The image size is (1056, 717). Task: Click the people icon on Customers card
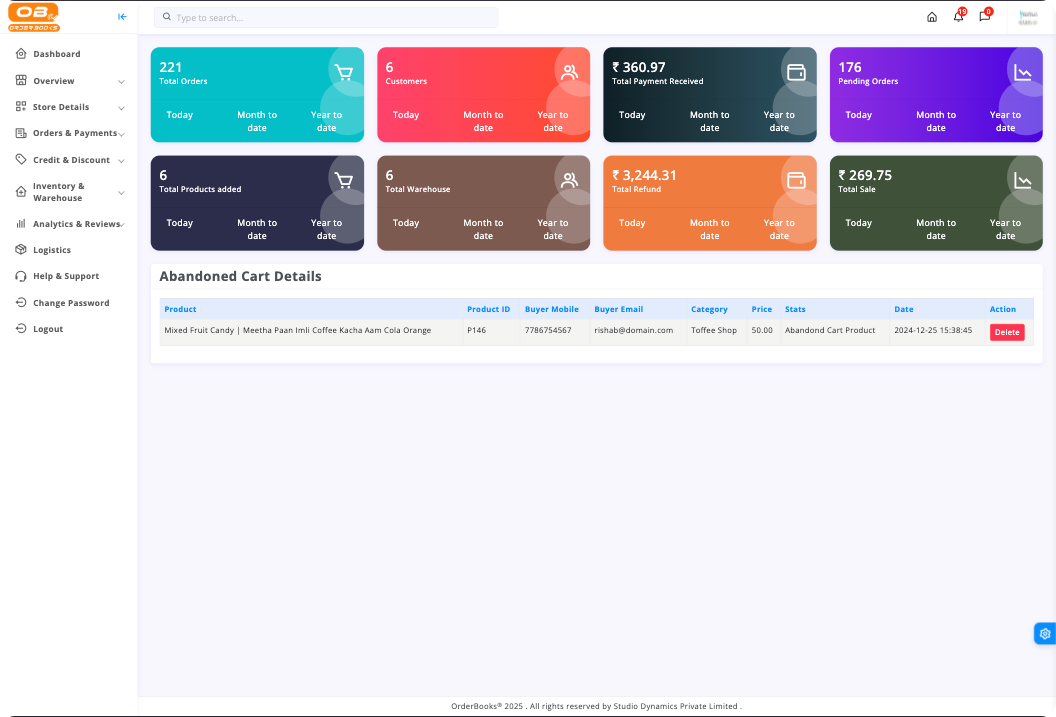coord(570,72)
